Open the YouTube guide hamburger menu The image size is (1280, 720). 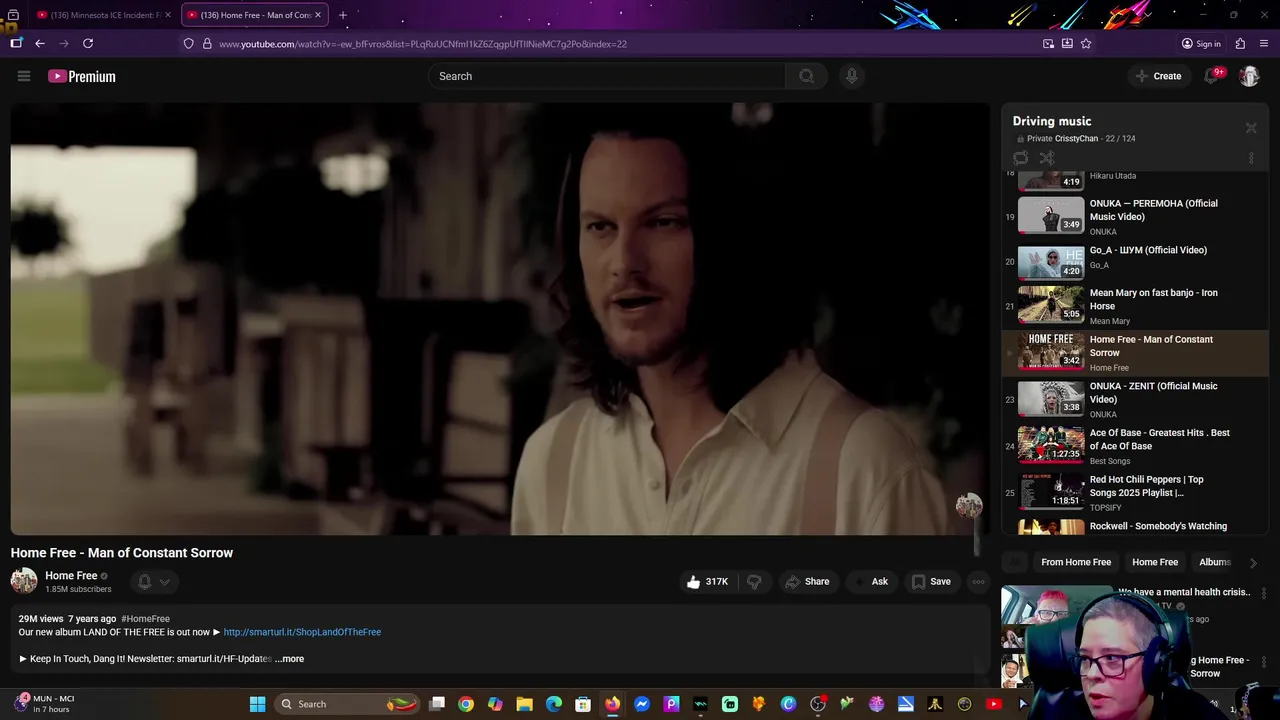pyautogui.click(x=24, y=76)
